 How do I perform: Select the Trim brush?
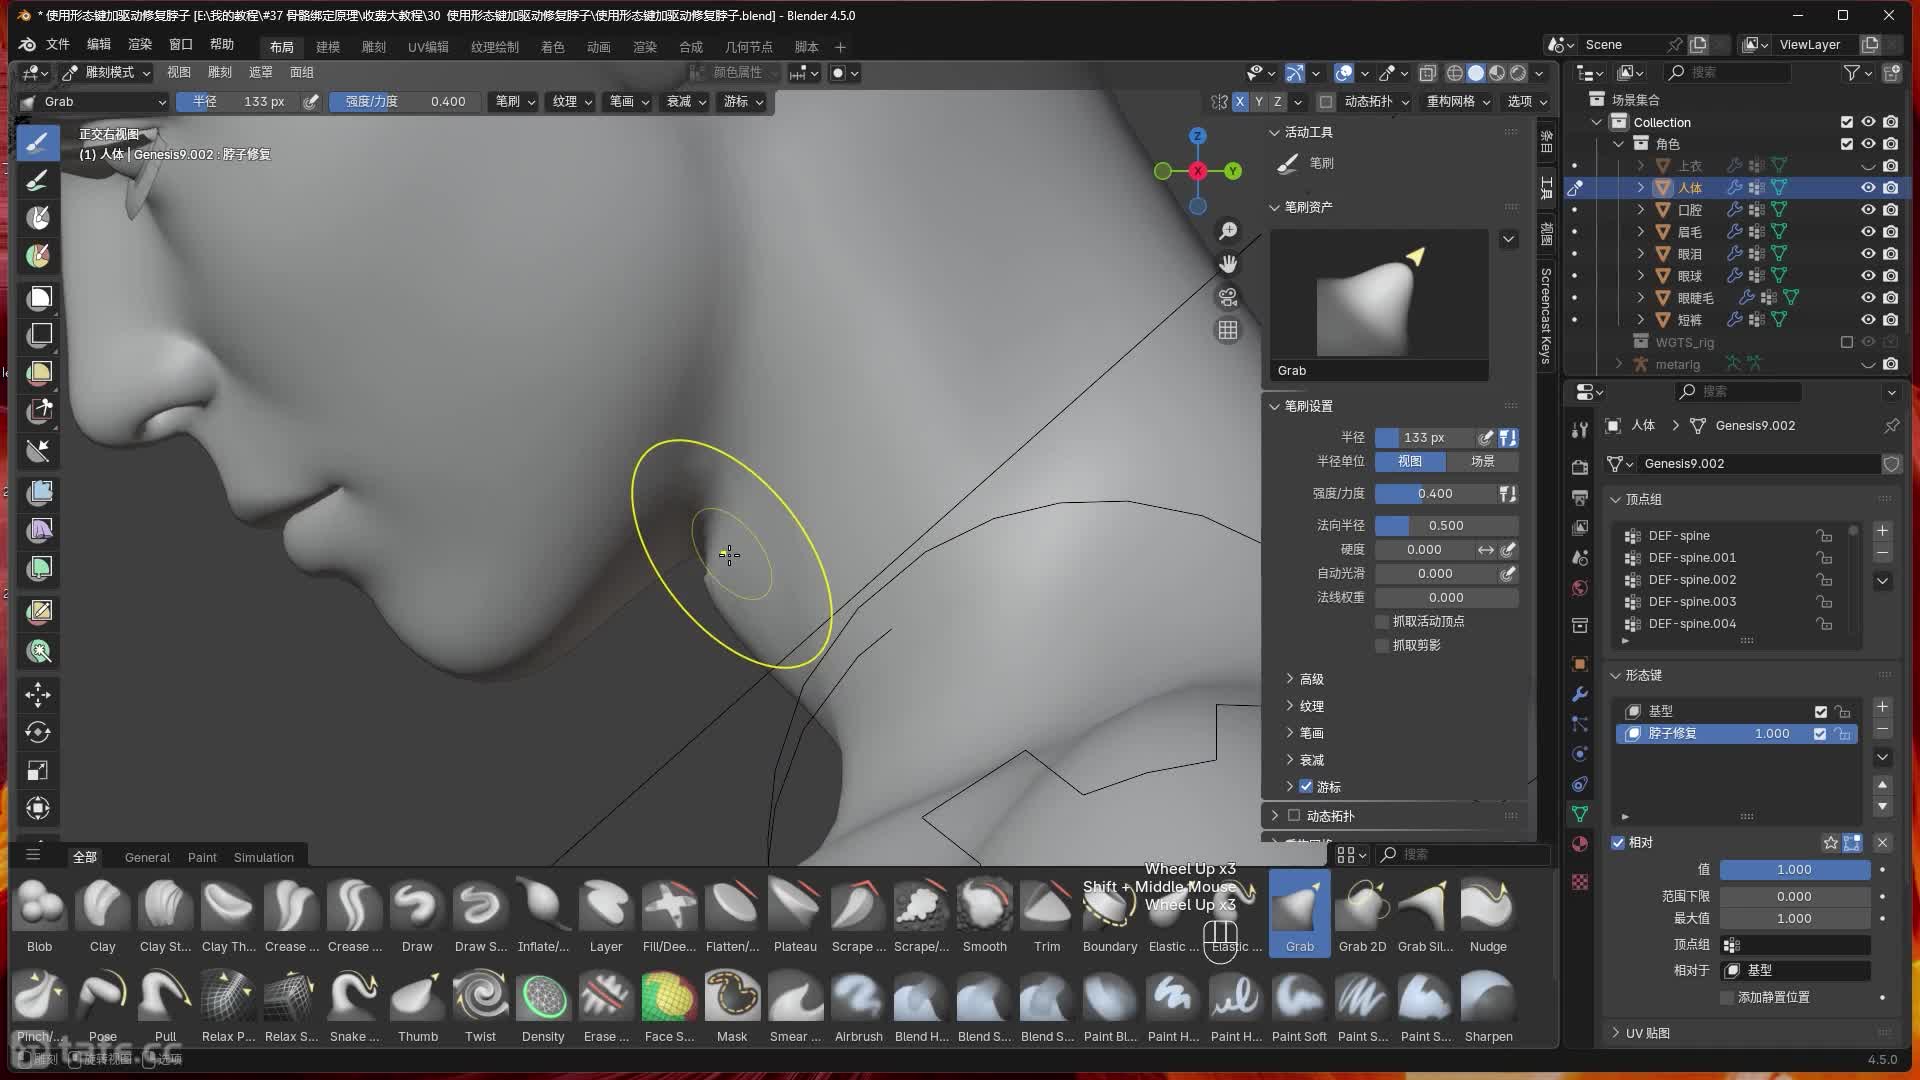1047,915
